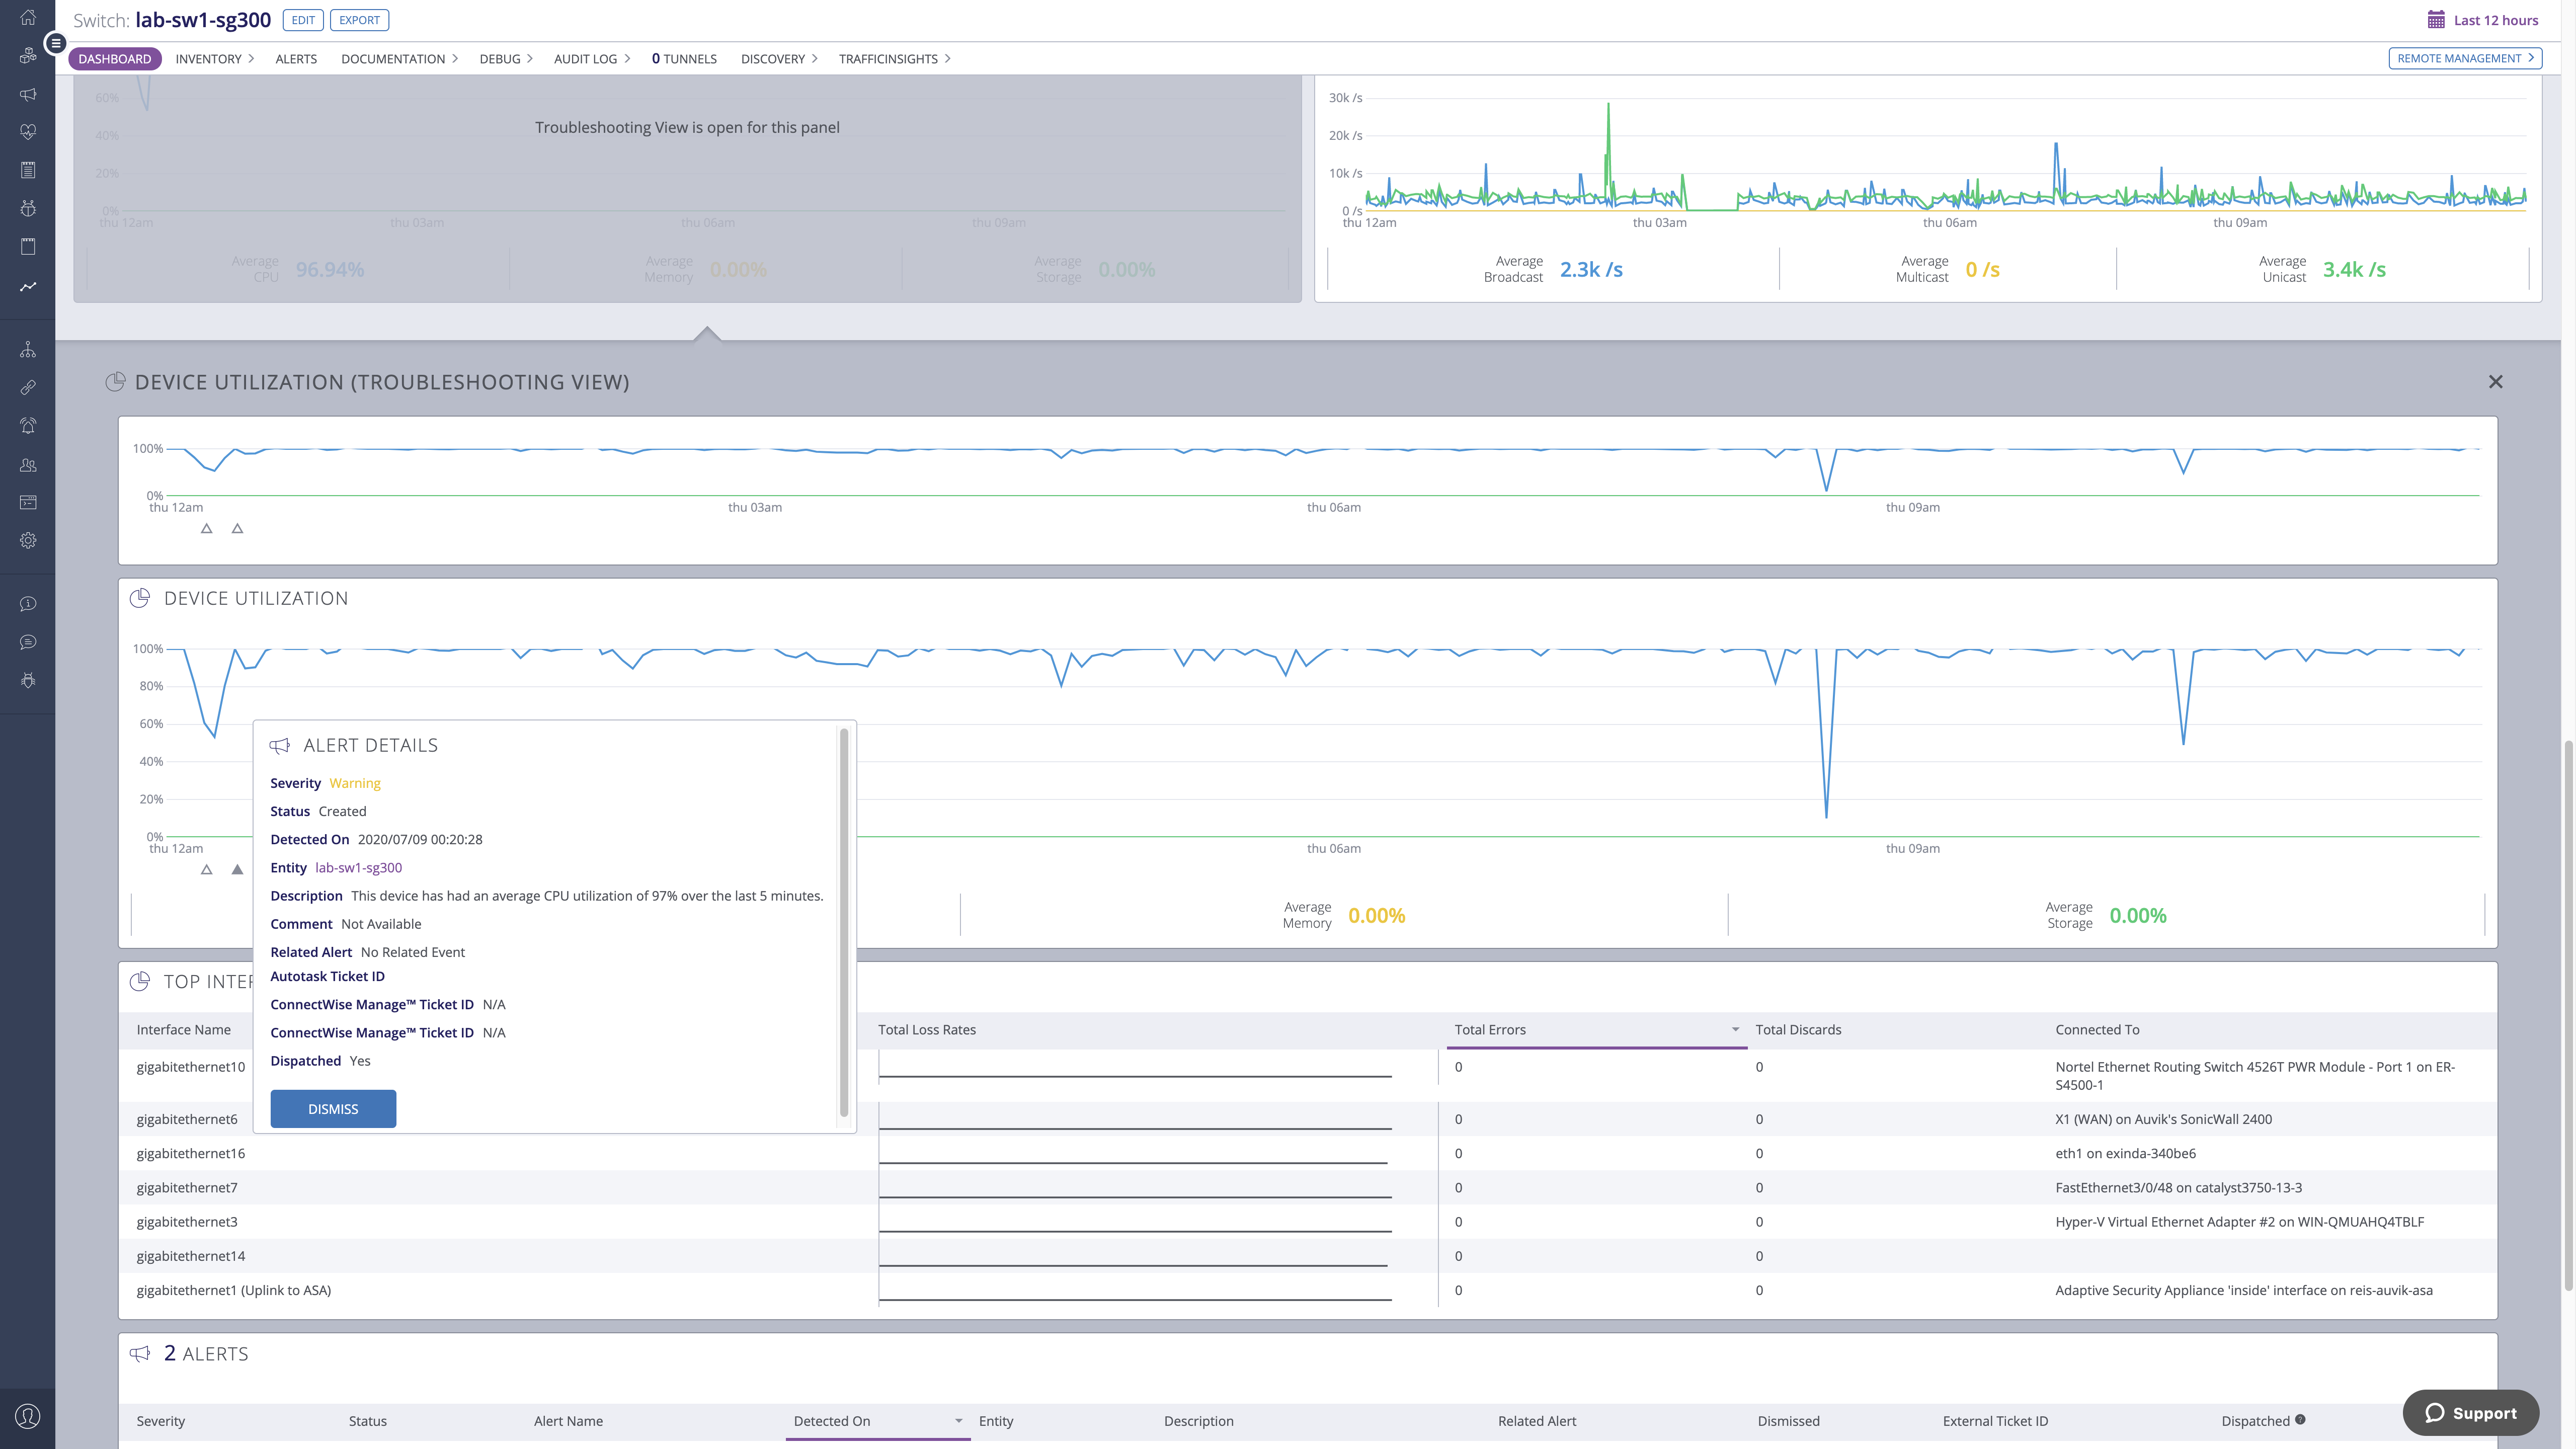Switch to the Alerts tab
Viewport: 2576px width, 1449px height.
(x=296, y=59)
